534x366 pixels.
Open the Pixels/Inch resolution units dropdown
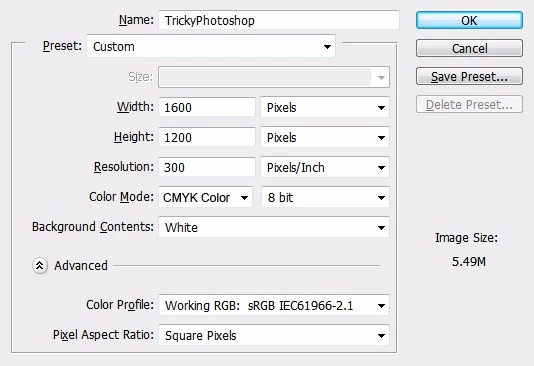tap(325, 168)
